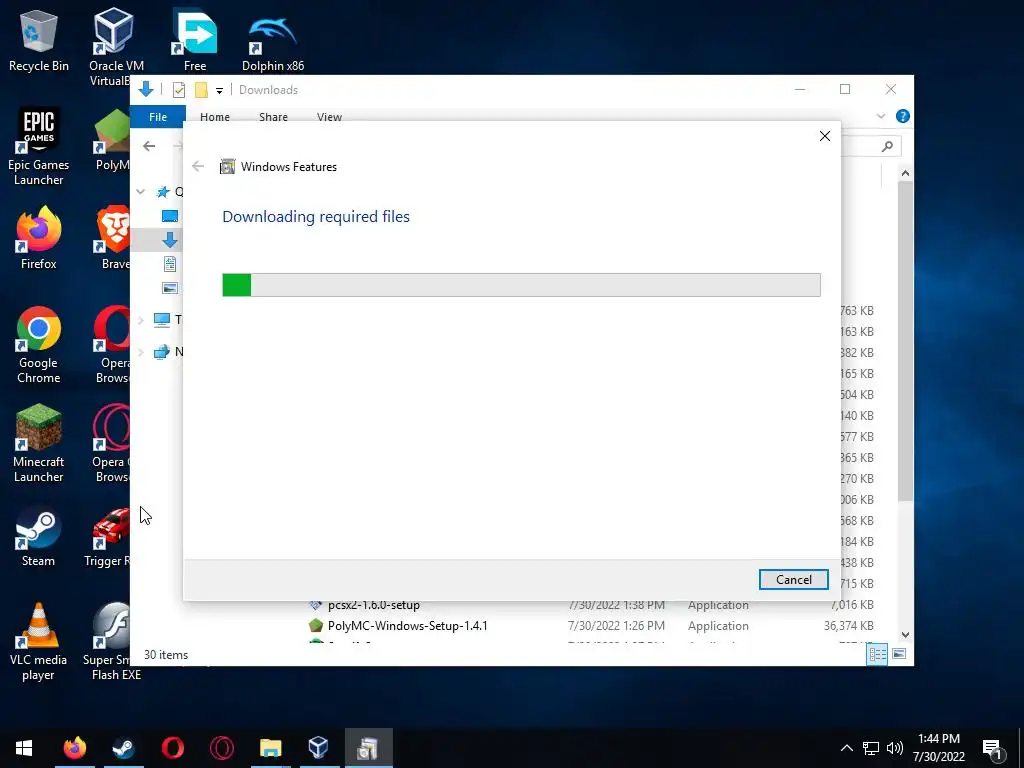Click the Downloads arrow icon in title bar

(x=146, y=89)
